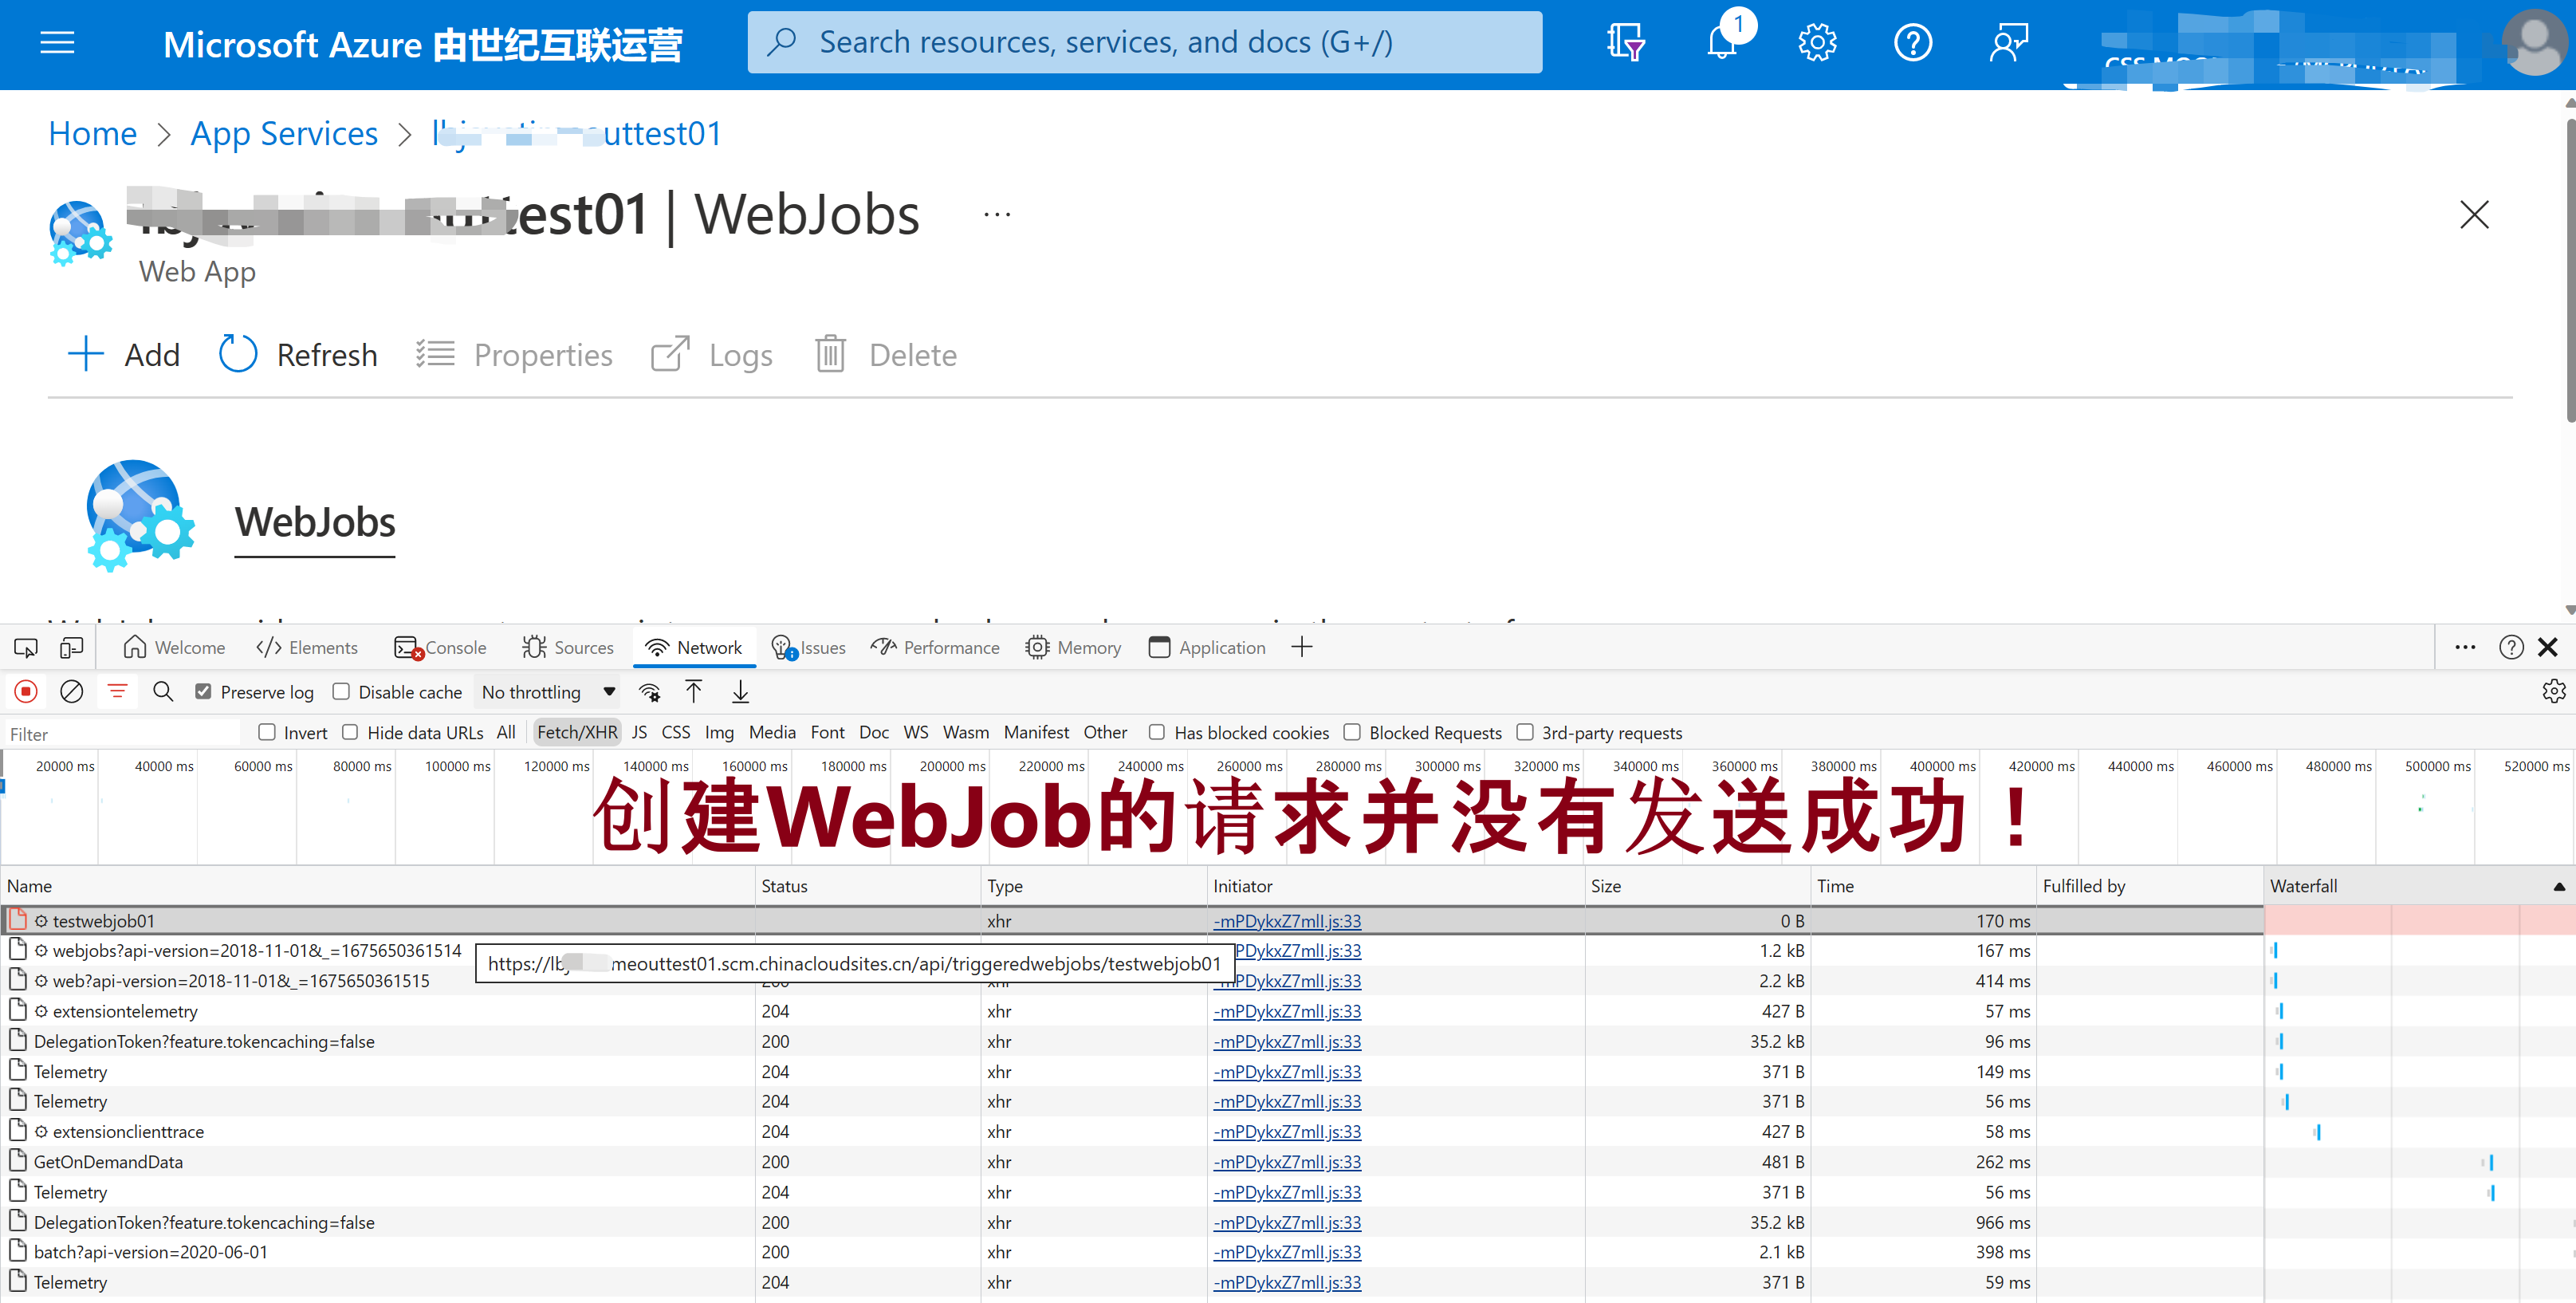
Task: Clear the network log
Action: point(71,691)
